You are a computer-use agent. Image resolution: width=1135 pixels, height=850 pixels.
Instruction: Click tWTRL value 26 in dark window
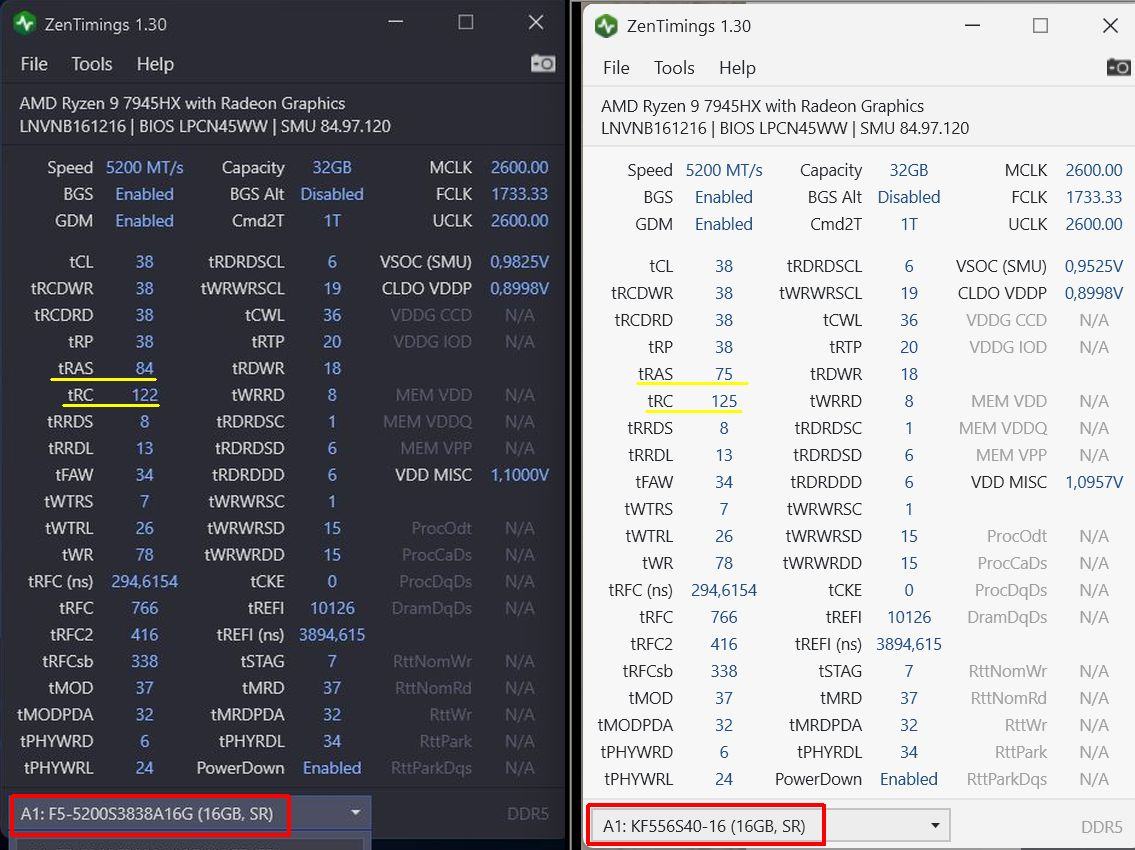[144, 528]
